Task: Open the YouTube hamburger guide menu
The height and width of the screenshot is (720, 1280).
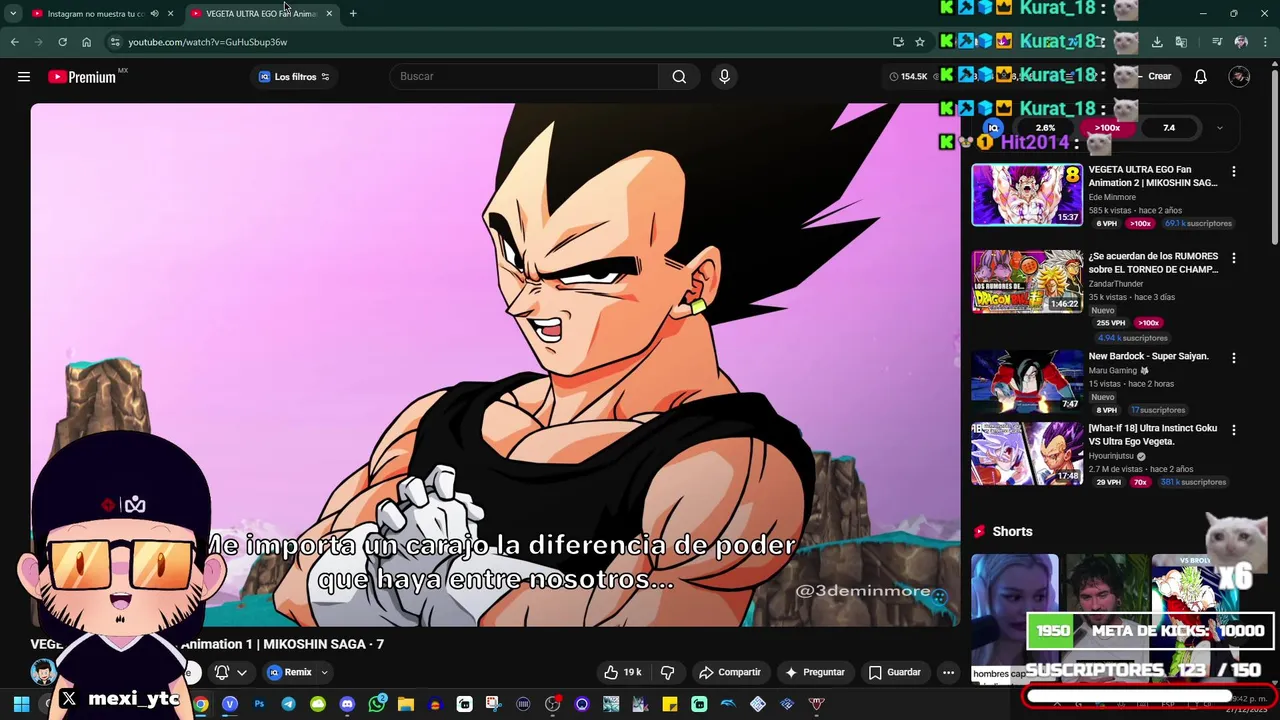Action: 24,77
